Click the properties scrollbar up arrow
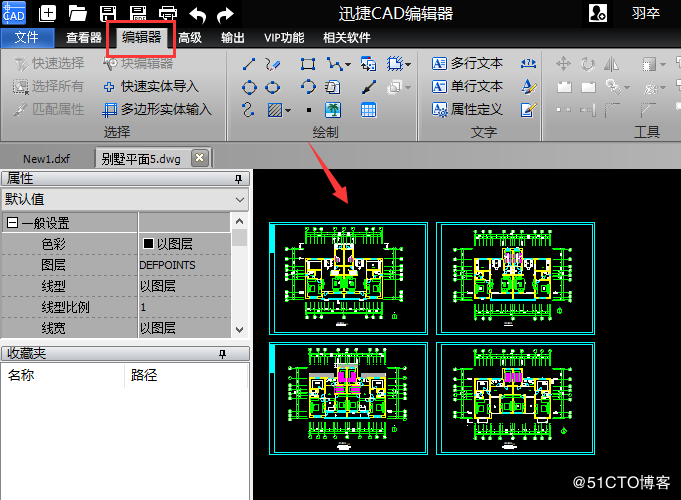The image size is (681, 500). tap(239, 221)
